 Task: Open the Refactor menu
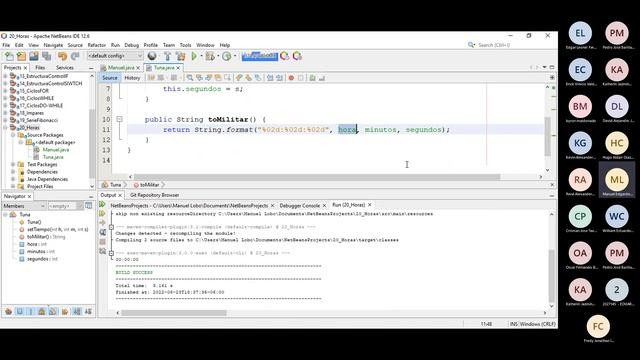coord(96,45)
